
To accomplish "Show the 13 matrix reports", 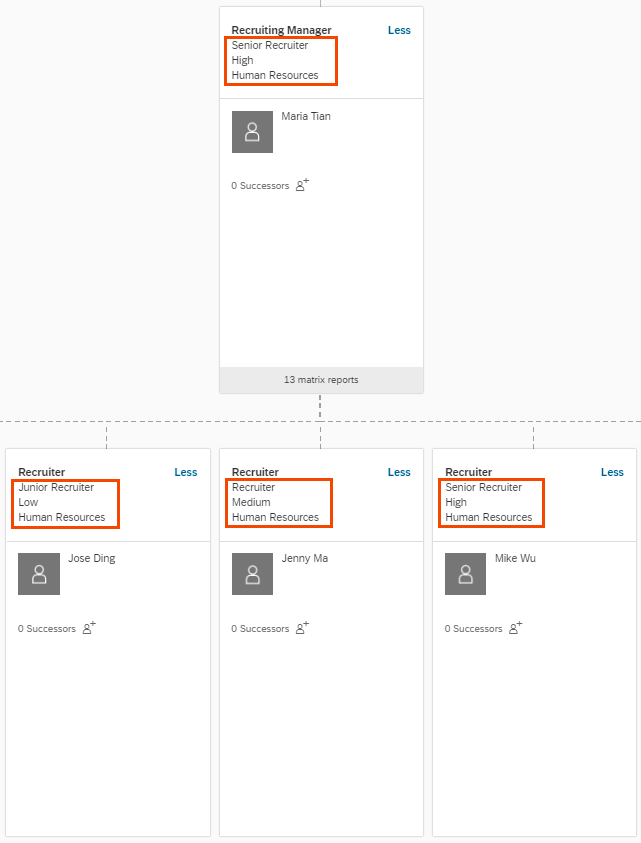I will 321,380.
